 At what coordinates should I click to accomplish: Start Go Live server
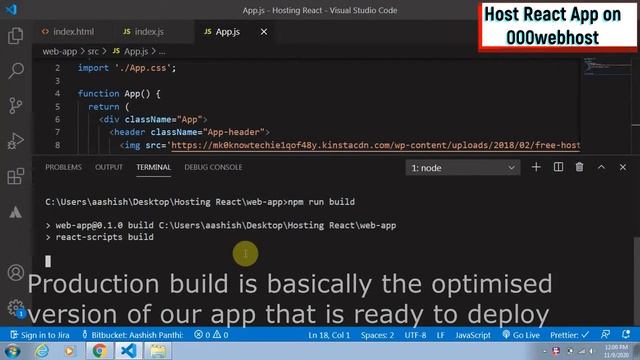click(x=521, y=335)
